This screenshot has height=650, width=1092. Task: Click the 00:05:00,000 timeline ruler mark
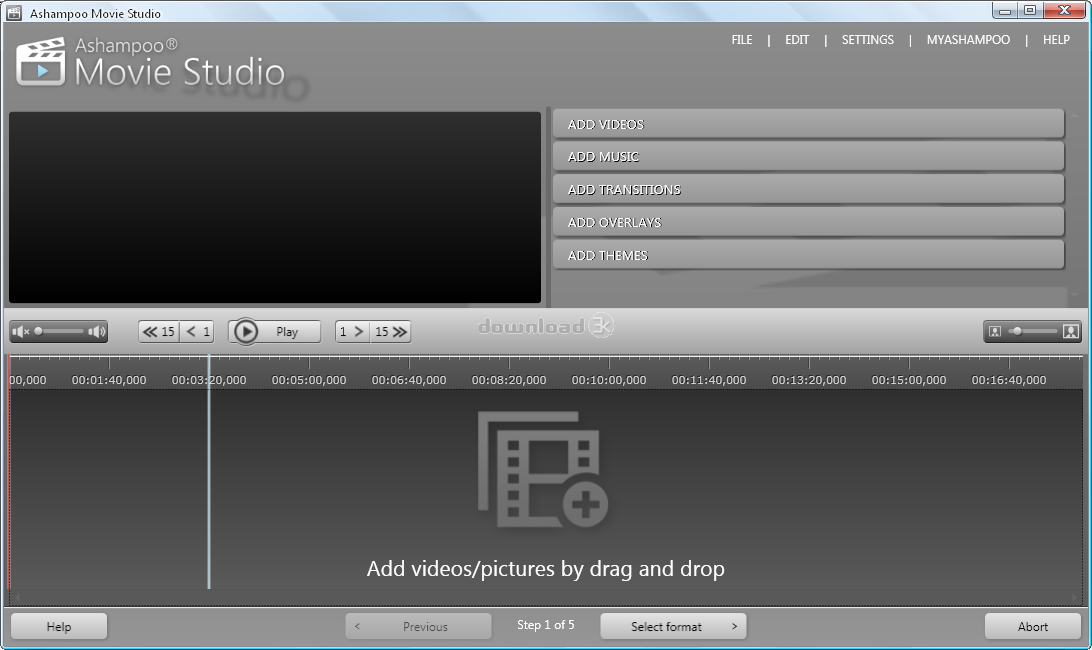point(309,380)
